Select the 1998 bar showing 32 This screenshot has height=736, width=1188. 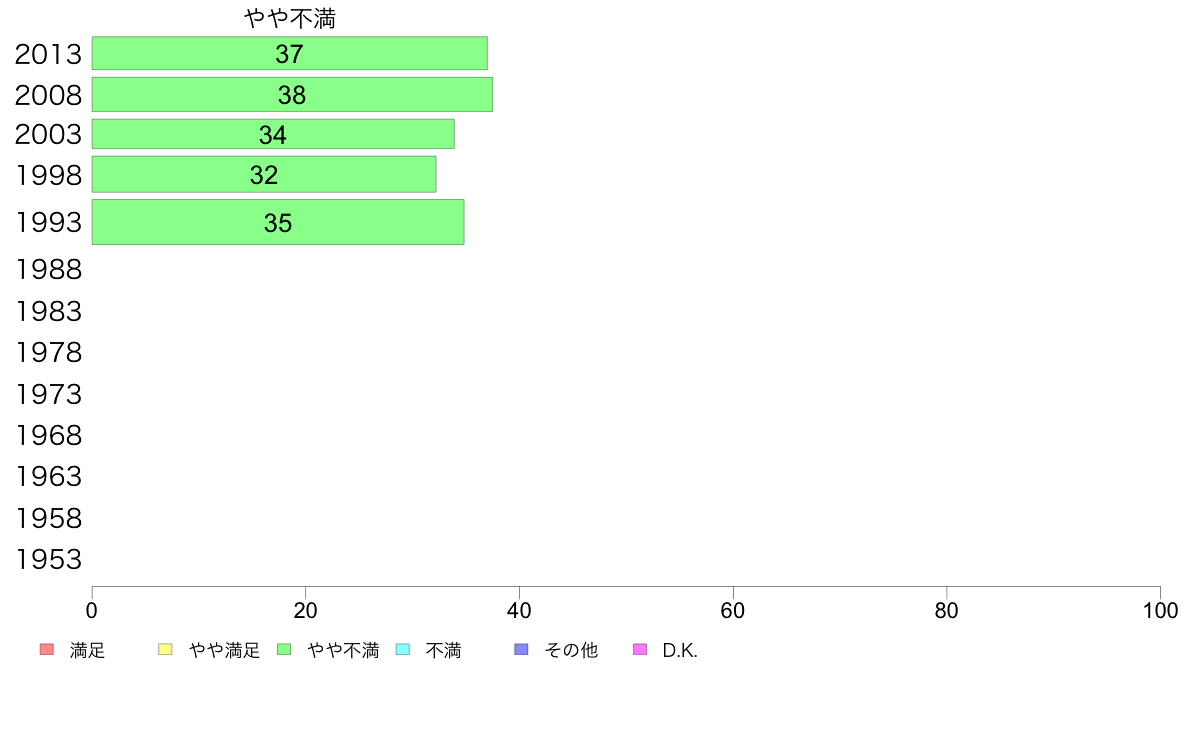(264, 174)
